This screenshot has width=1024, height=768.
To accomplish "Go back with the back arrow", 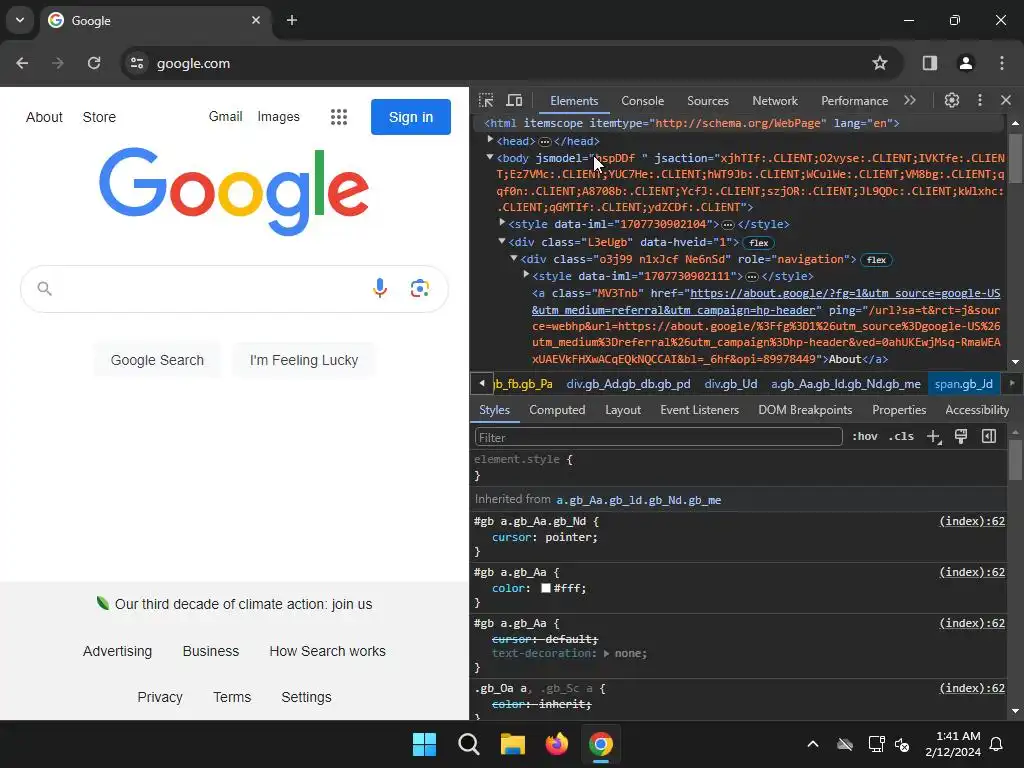I will tap(22, 63).
